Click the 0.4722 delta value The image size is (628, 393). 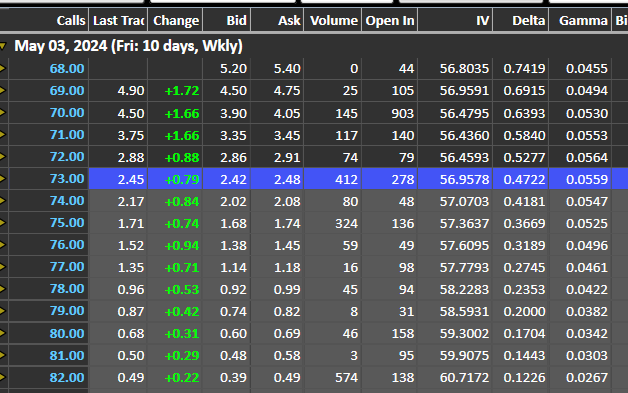[x=524, y=179]
